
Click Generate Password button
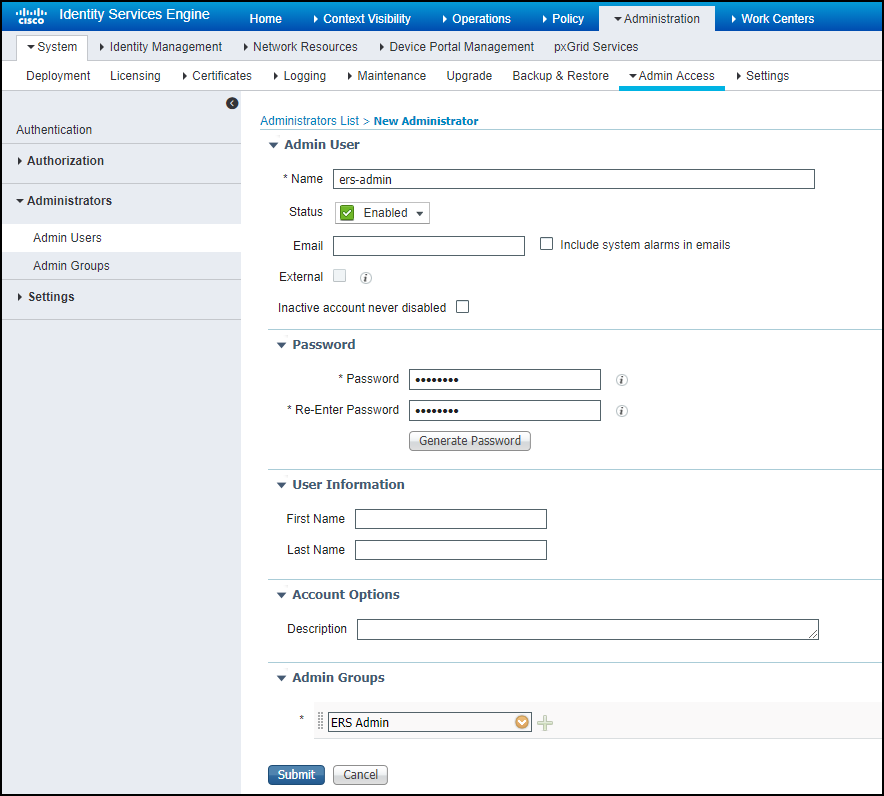click(x=469, y=441)
